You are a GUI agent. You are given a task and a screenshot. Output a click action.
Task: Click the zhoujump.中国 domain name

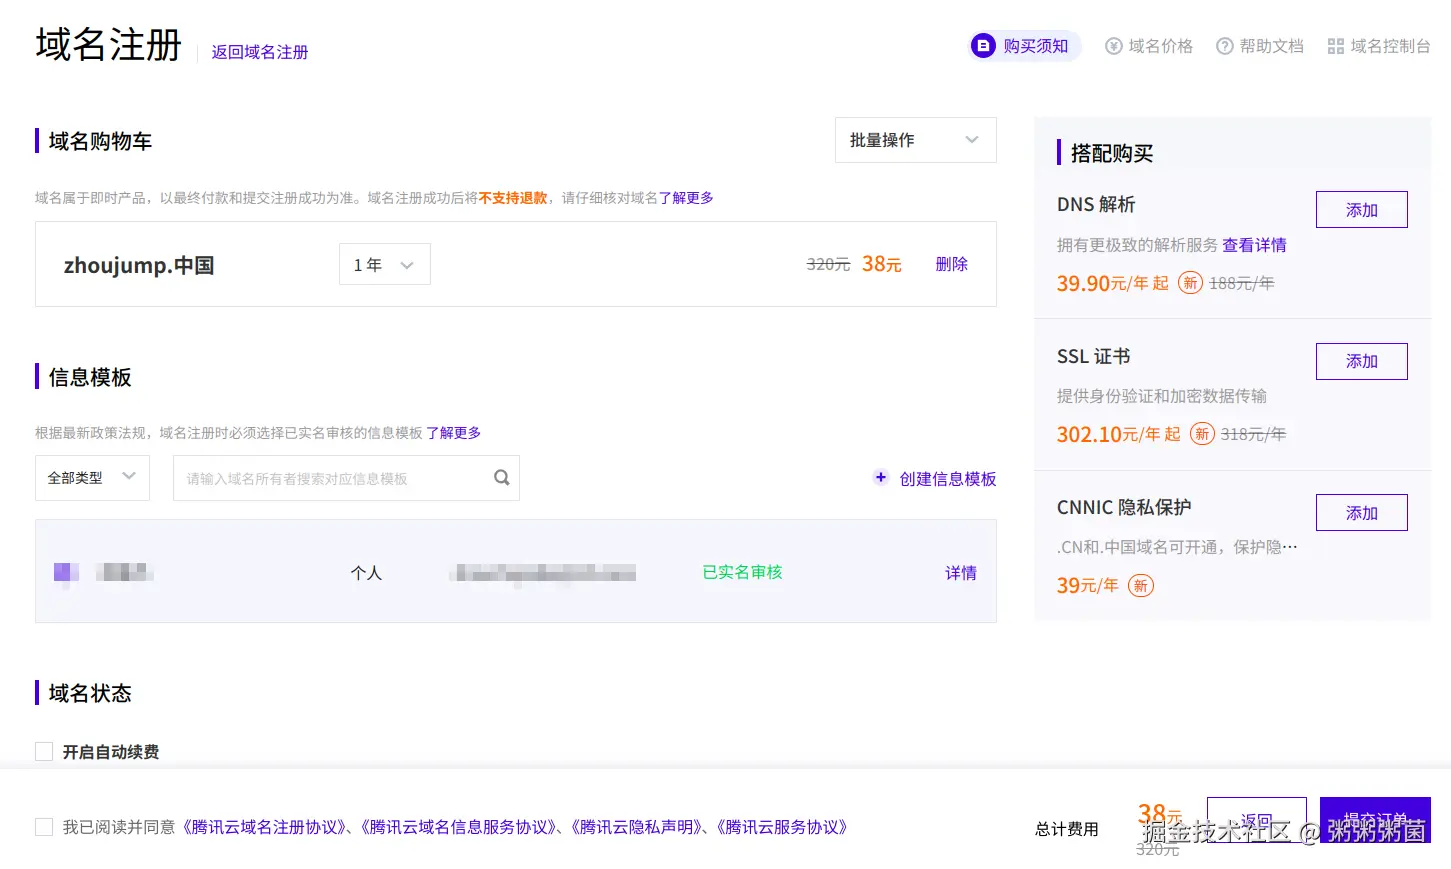(x=139, y=265)
